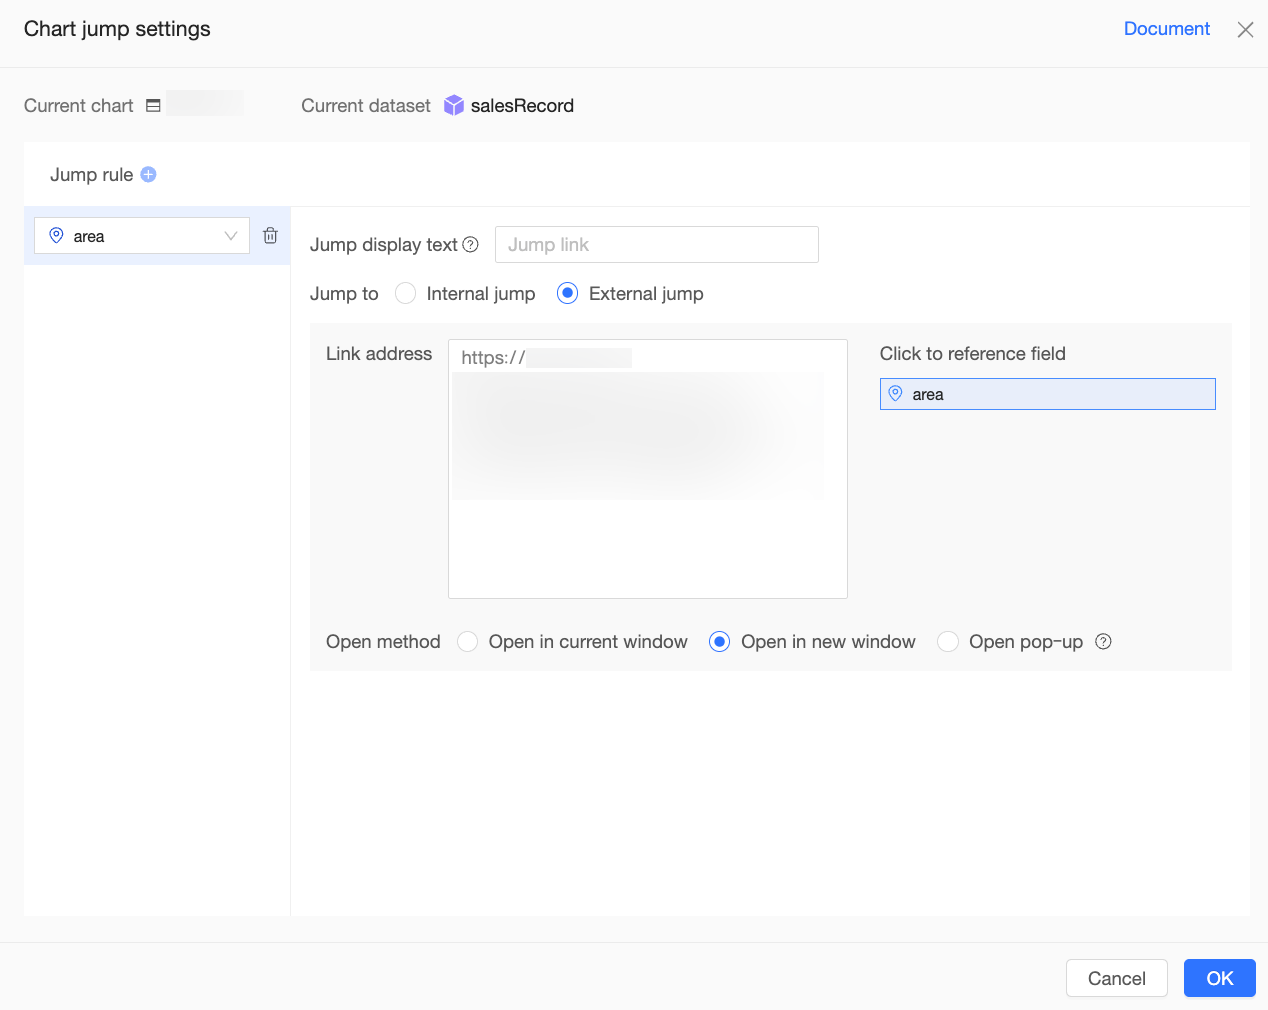Viewport: 1268px width, 1010px height.
Task: Select Internal jump radio option
Action: (405, 293)
